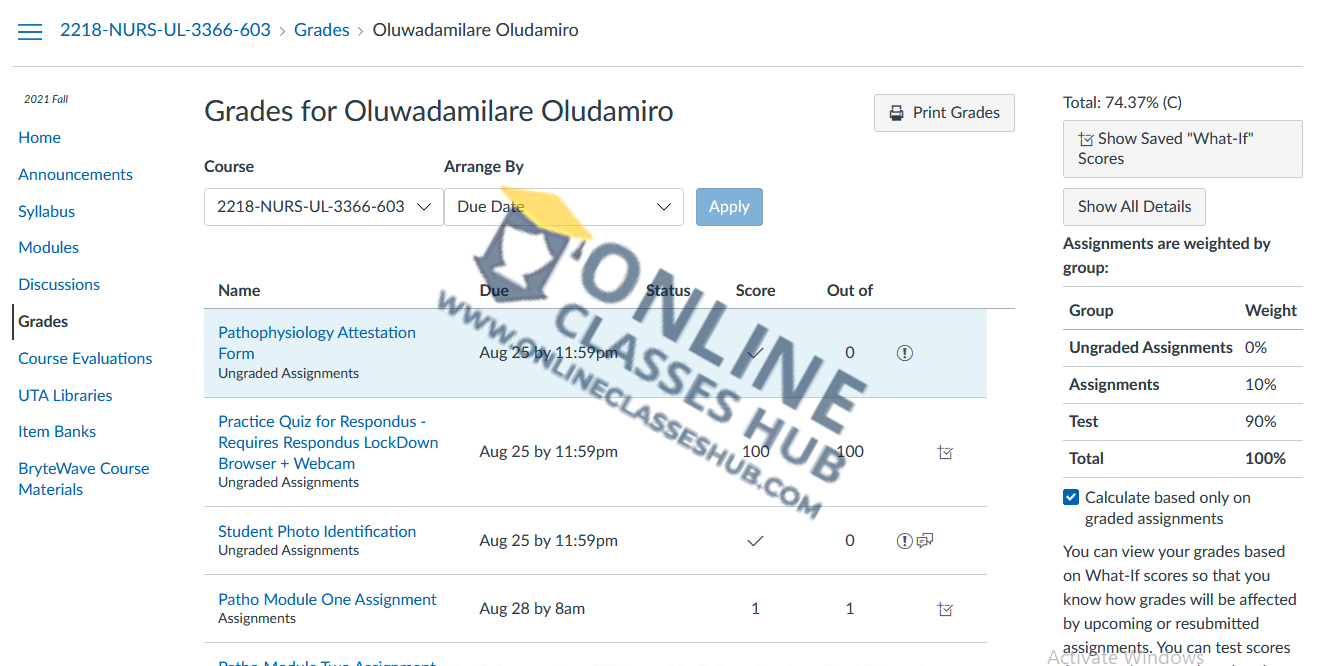
Task: Click the Apply button
Action: coord(729,207)
